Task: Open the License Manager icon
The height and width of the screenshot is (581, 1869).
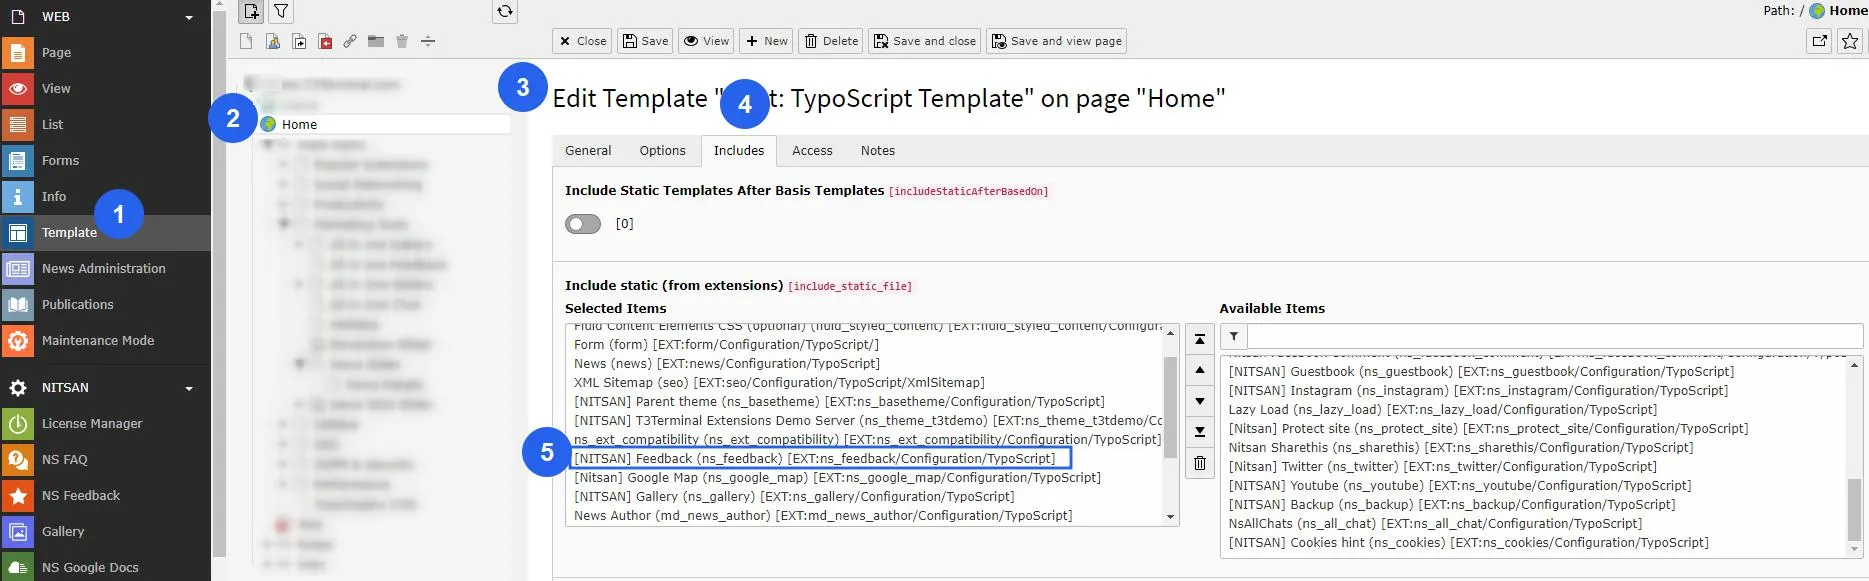Action: [18, 424]
